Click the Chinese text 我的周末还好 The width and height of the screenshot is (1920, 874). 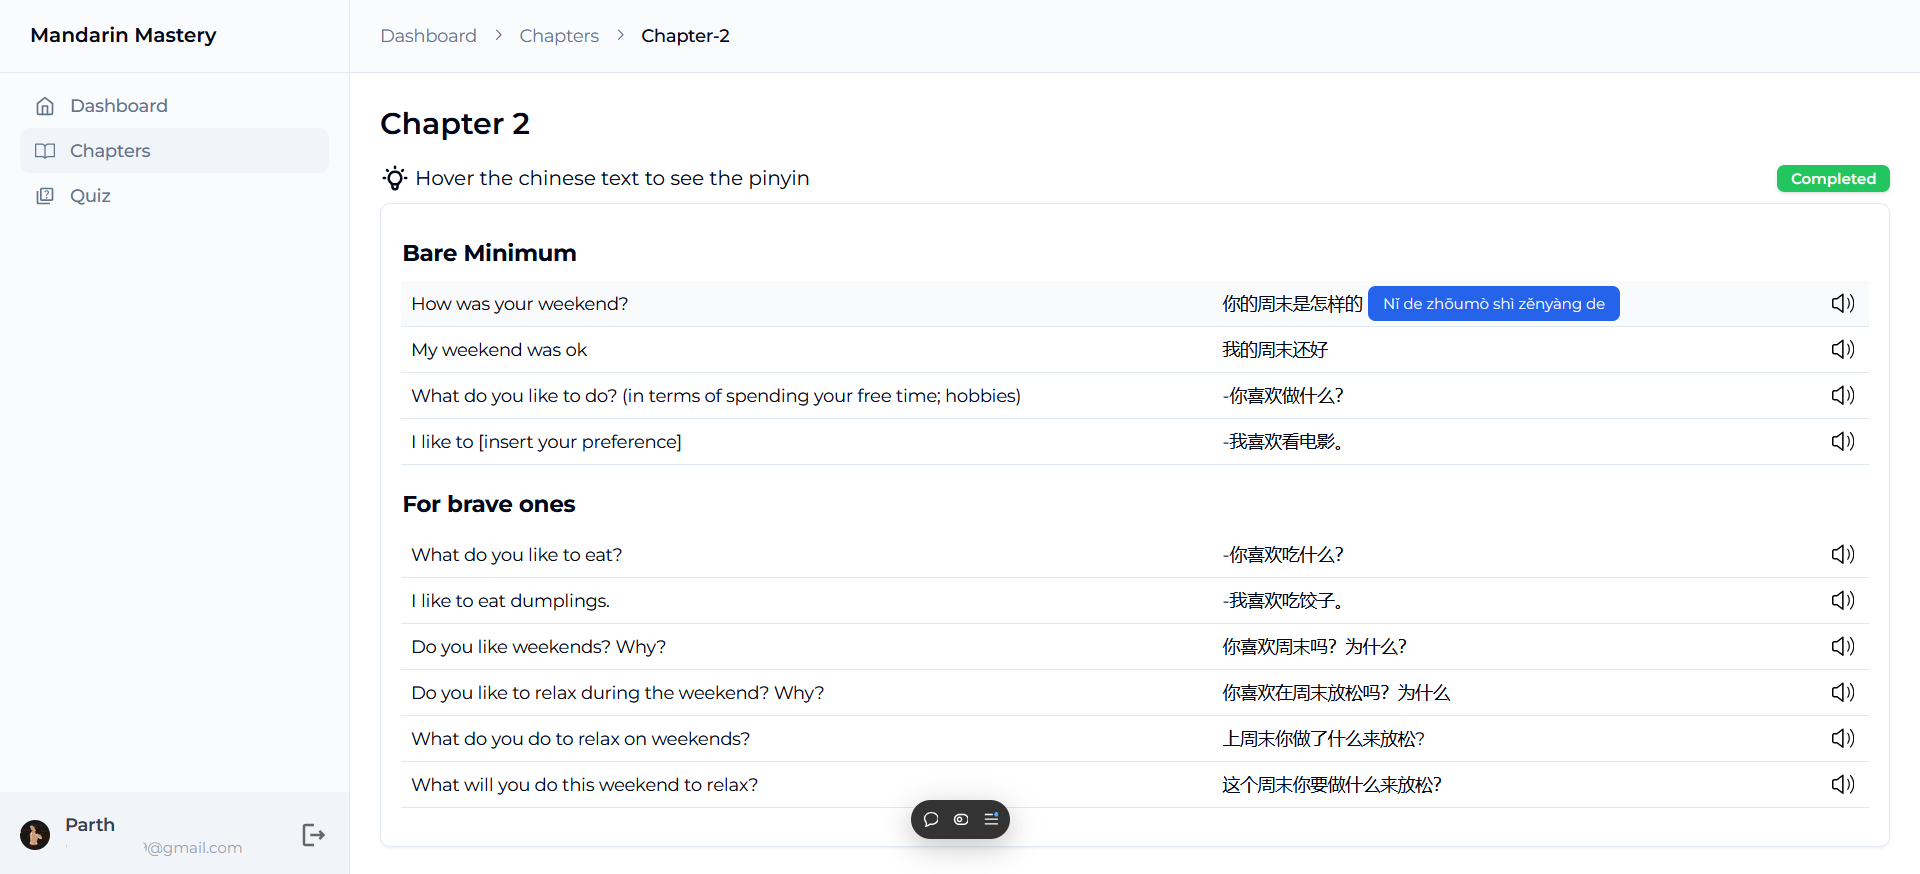click(1274, 350)
